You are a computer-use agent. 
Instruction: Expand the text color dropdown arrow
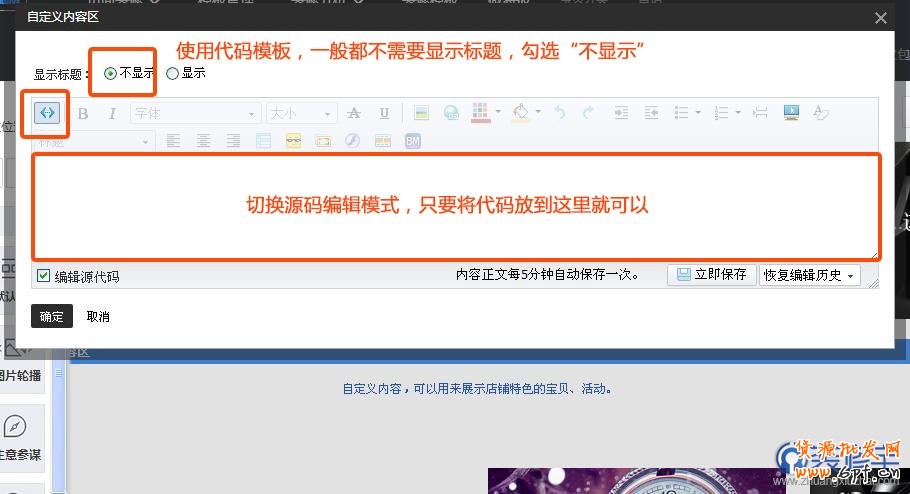click(x=498, y=111)
